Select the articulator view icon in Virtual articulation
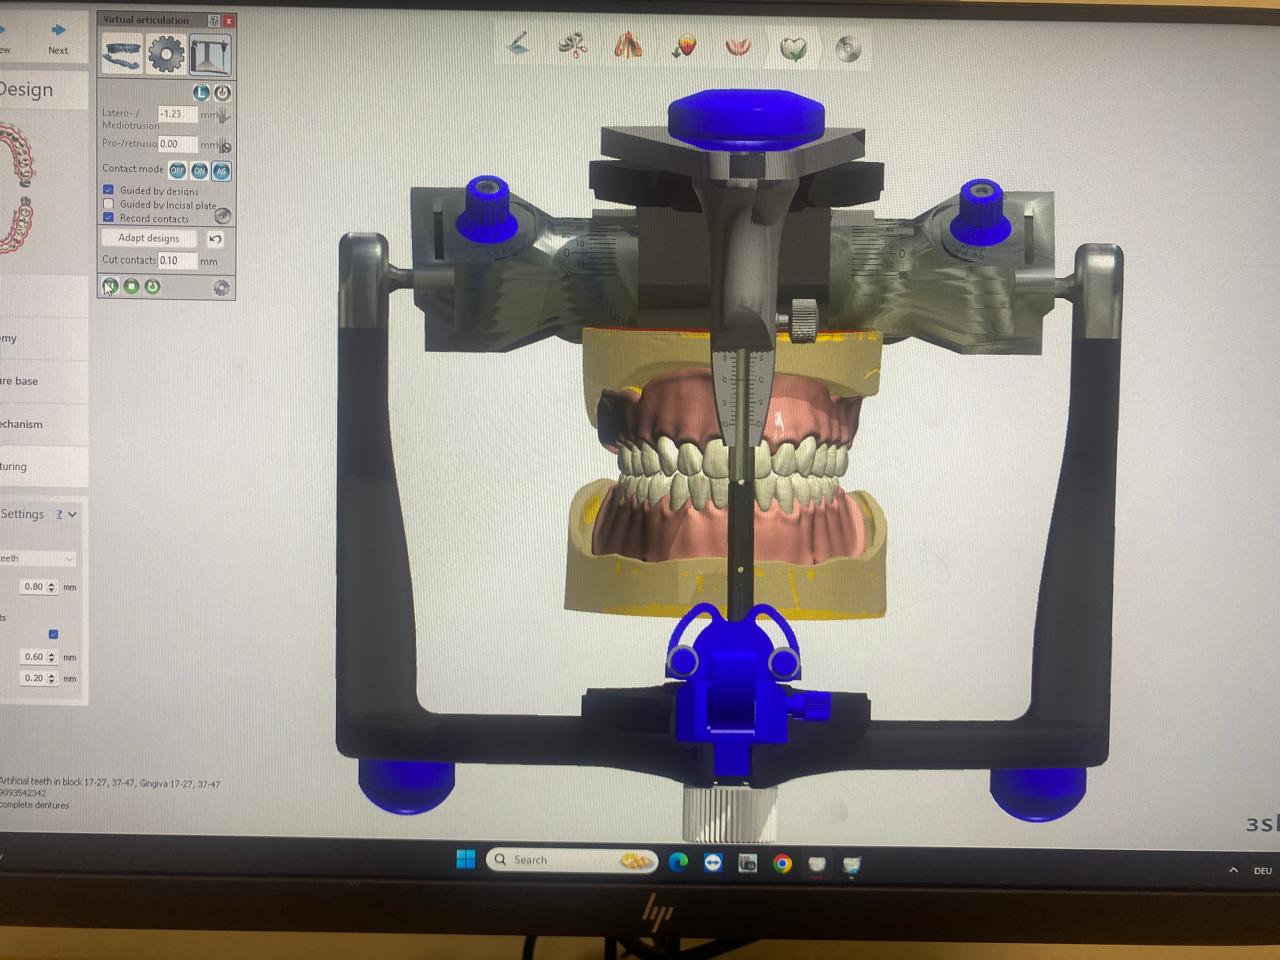Viewport: 1280px width, 960px height. 210,54
